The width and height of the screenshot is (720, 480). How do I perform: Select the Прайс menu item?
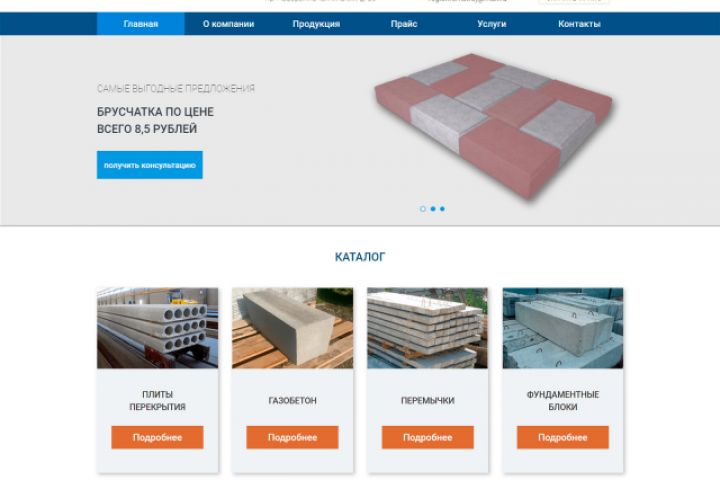click(404, 24)
